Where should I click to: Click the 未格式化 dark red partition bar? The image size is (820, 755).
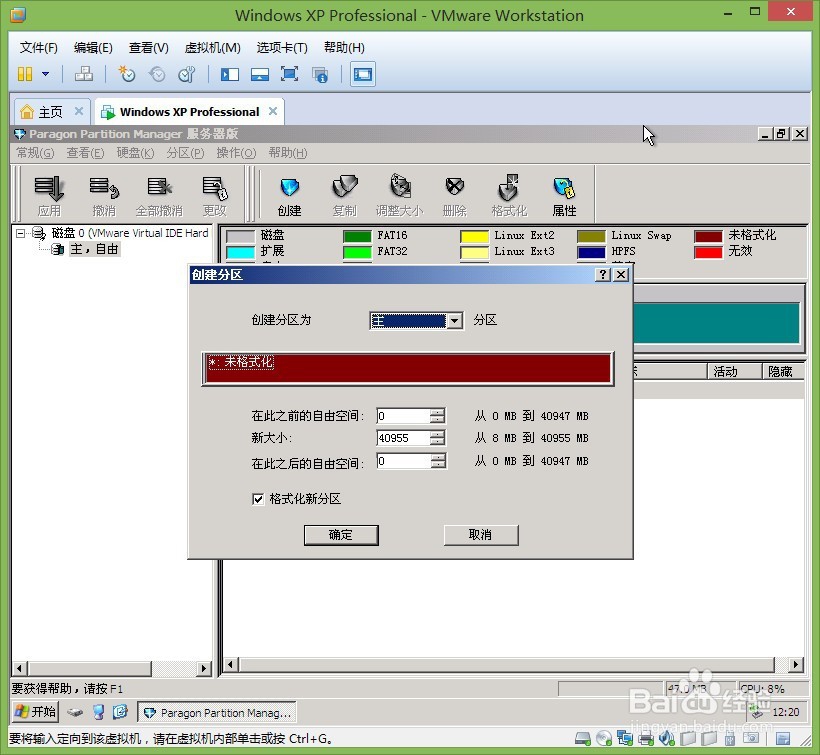[x=407, y=369]
